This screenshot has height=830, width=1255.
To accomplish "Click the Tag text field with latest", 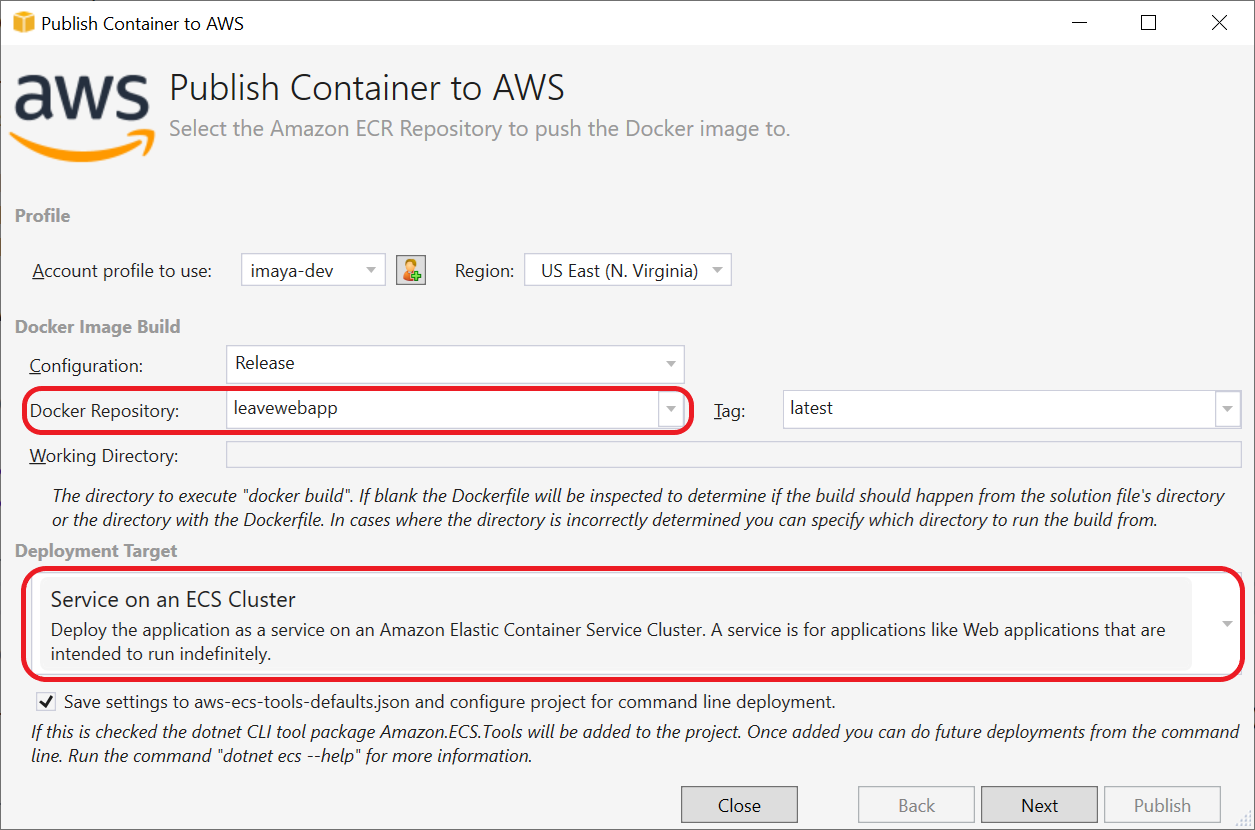I will tap(999, 409).
